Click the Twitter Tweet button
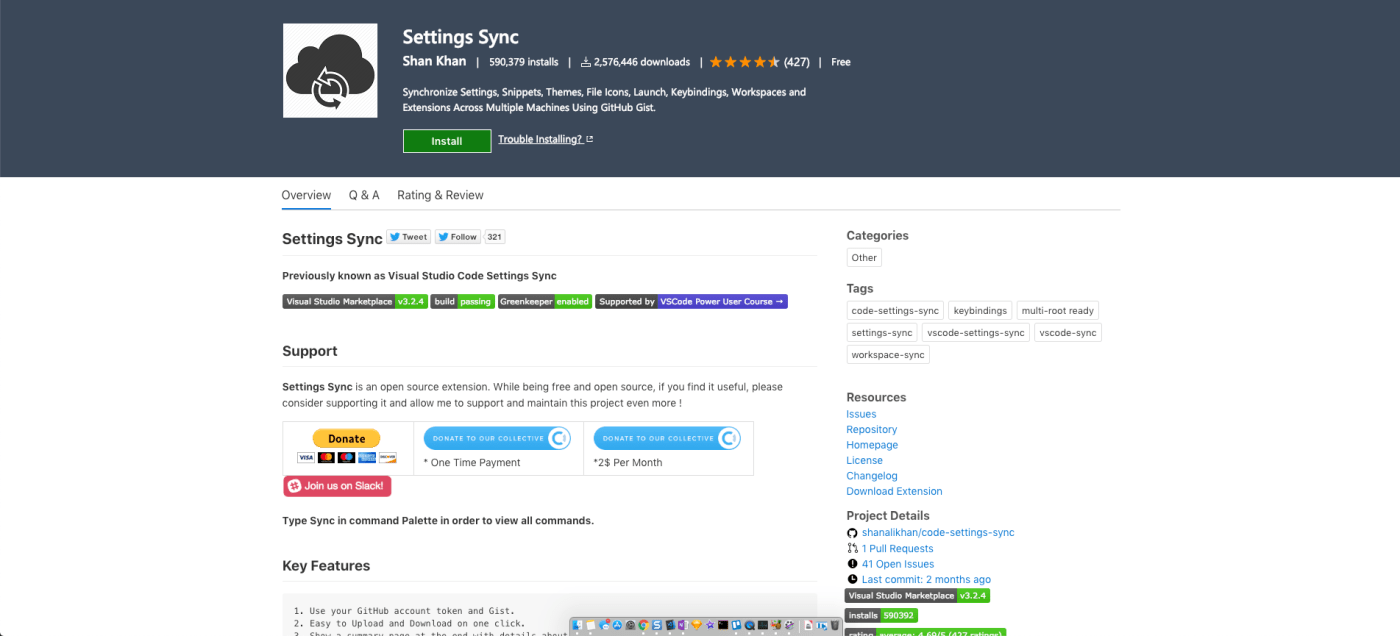 (x=408, y=237)
